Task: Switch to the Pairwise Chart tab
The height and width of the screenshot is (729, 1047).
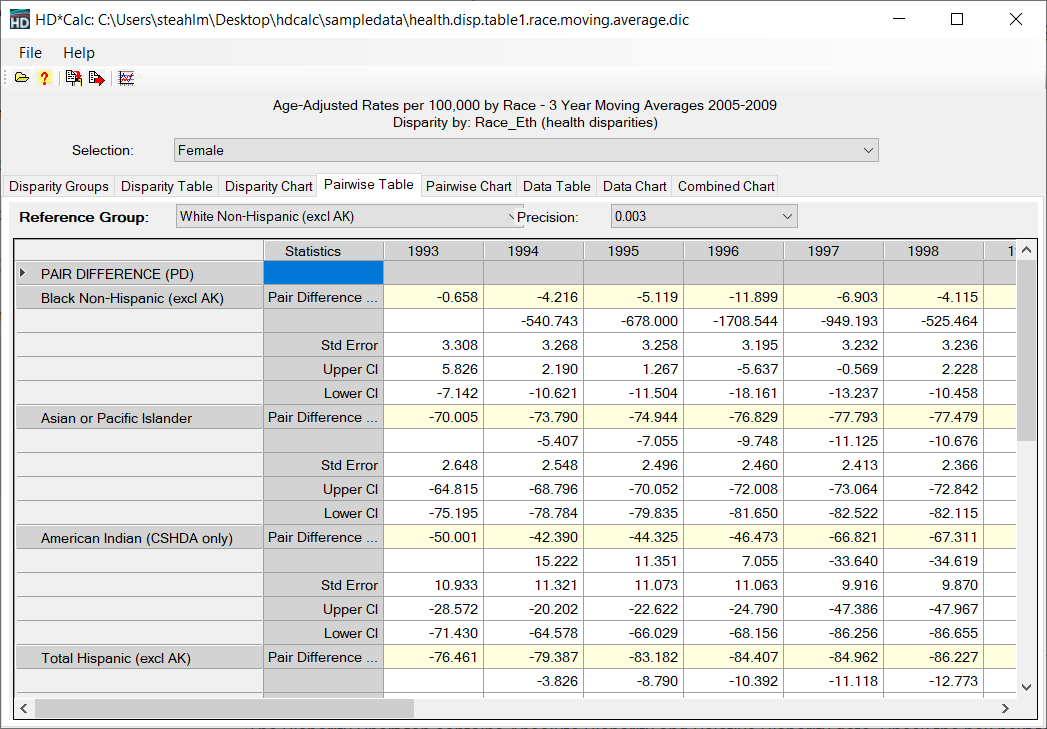Action: (468, 186)
